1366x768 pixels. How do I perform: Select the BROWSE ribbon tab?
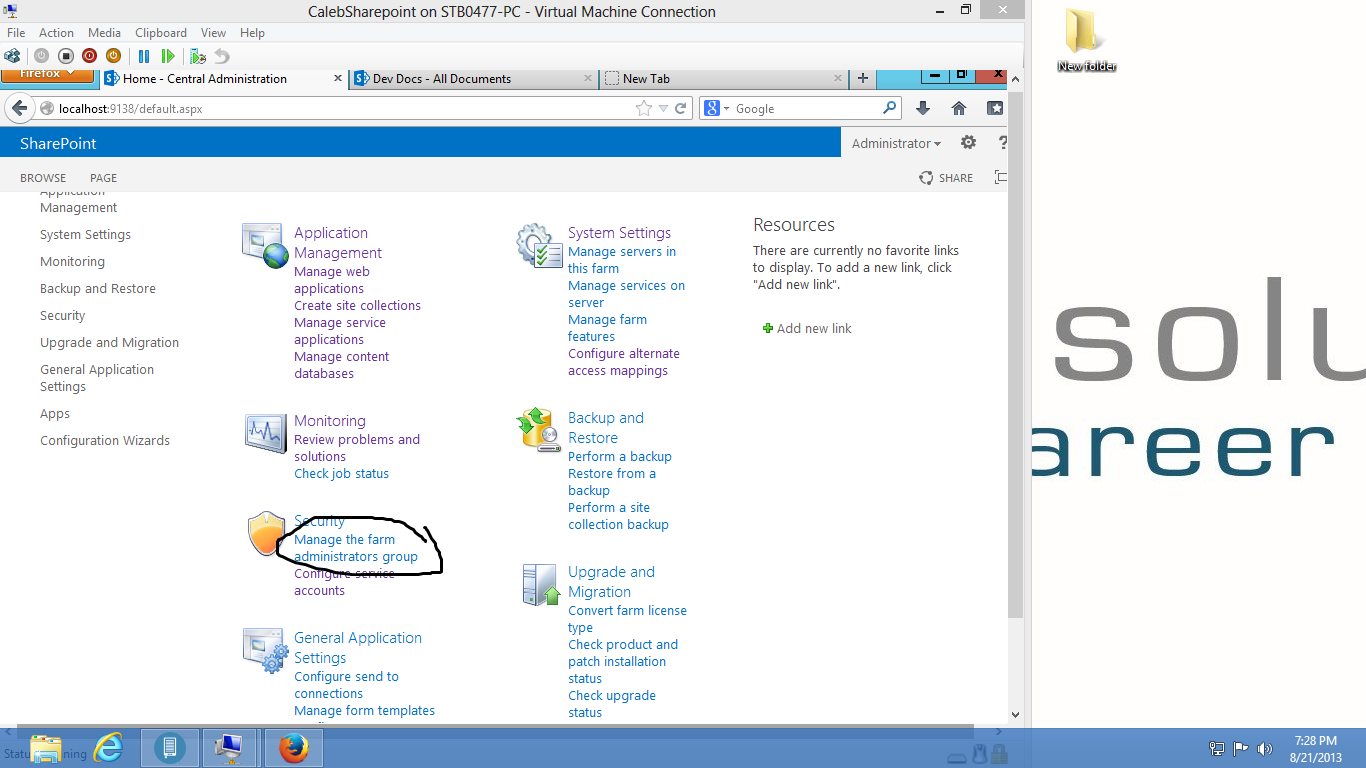click(x=43, y=178)
